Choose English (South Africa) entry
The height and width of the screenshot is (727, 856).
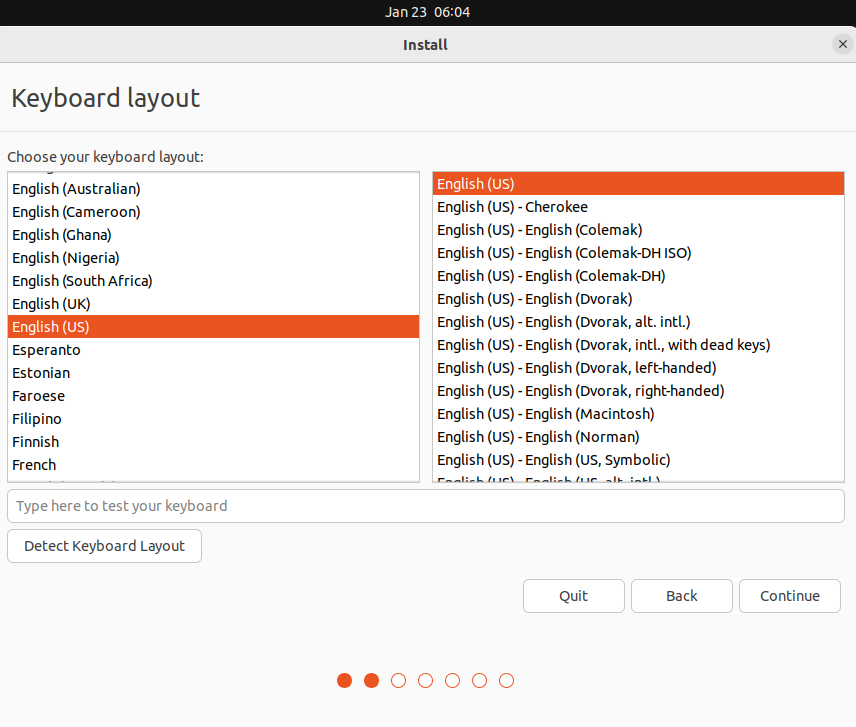(x=82, y=281)
